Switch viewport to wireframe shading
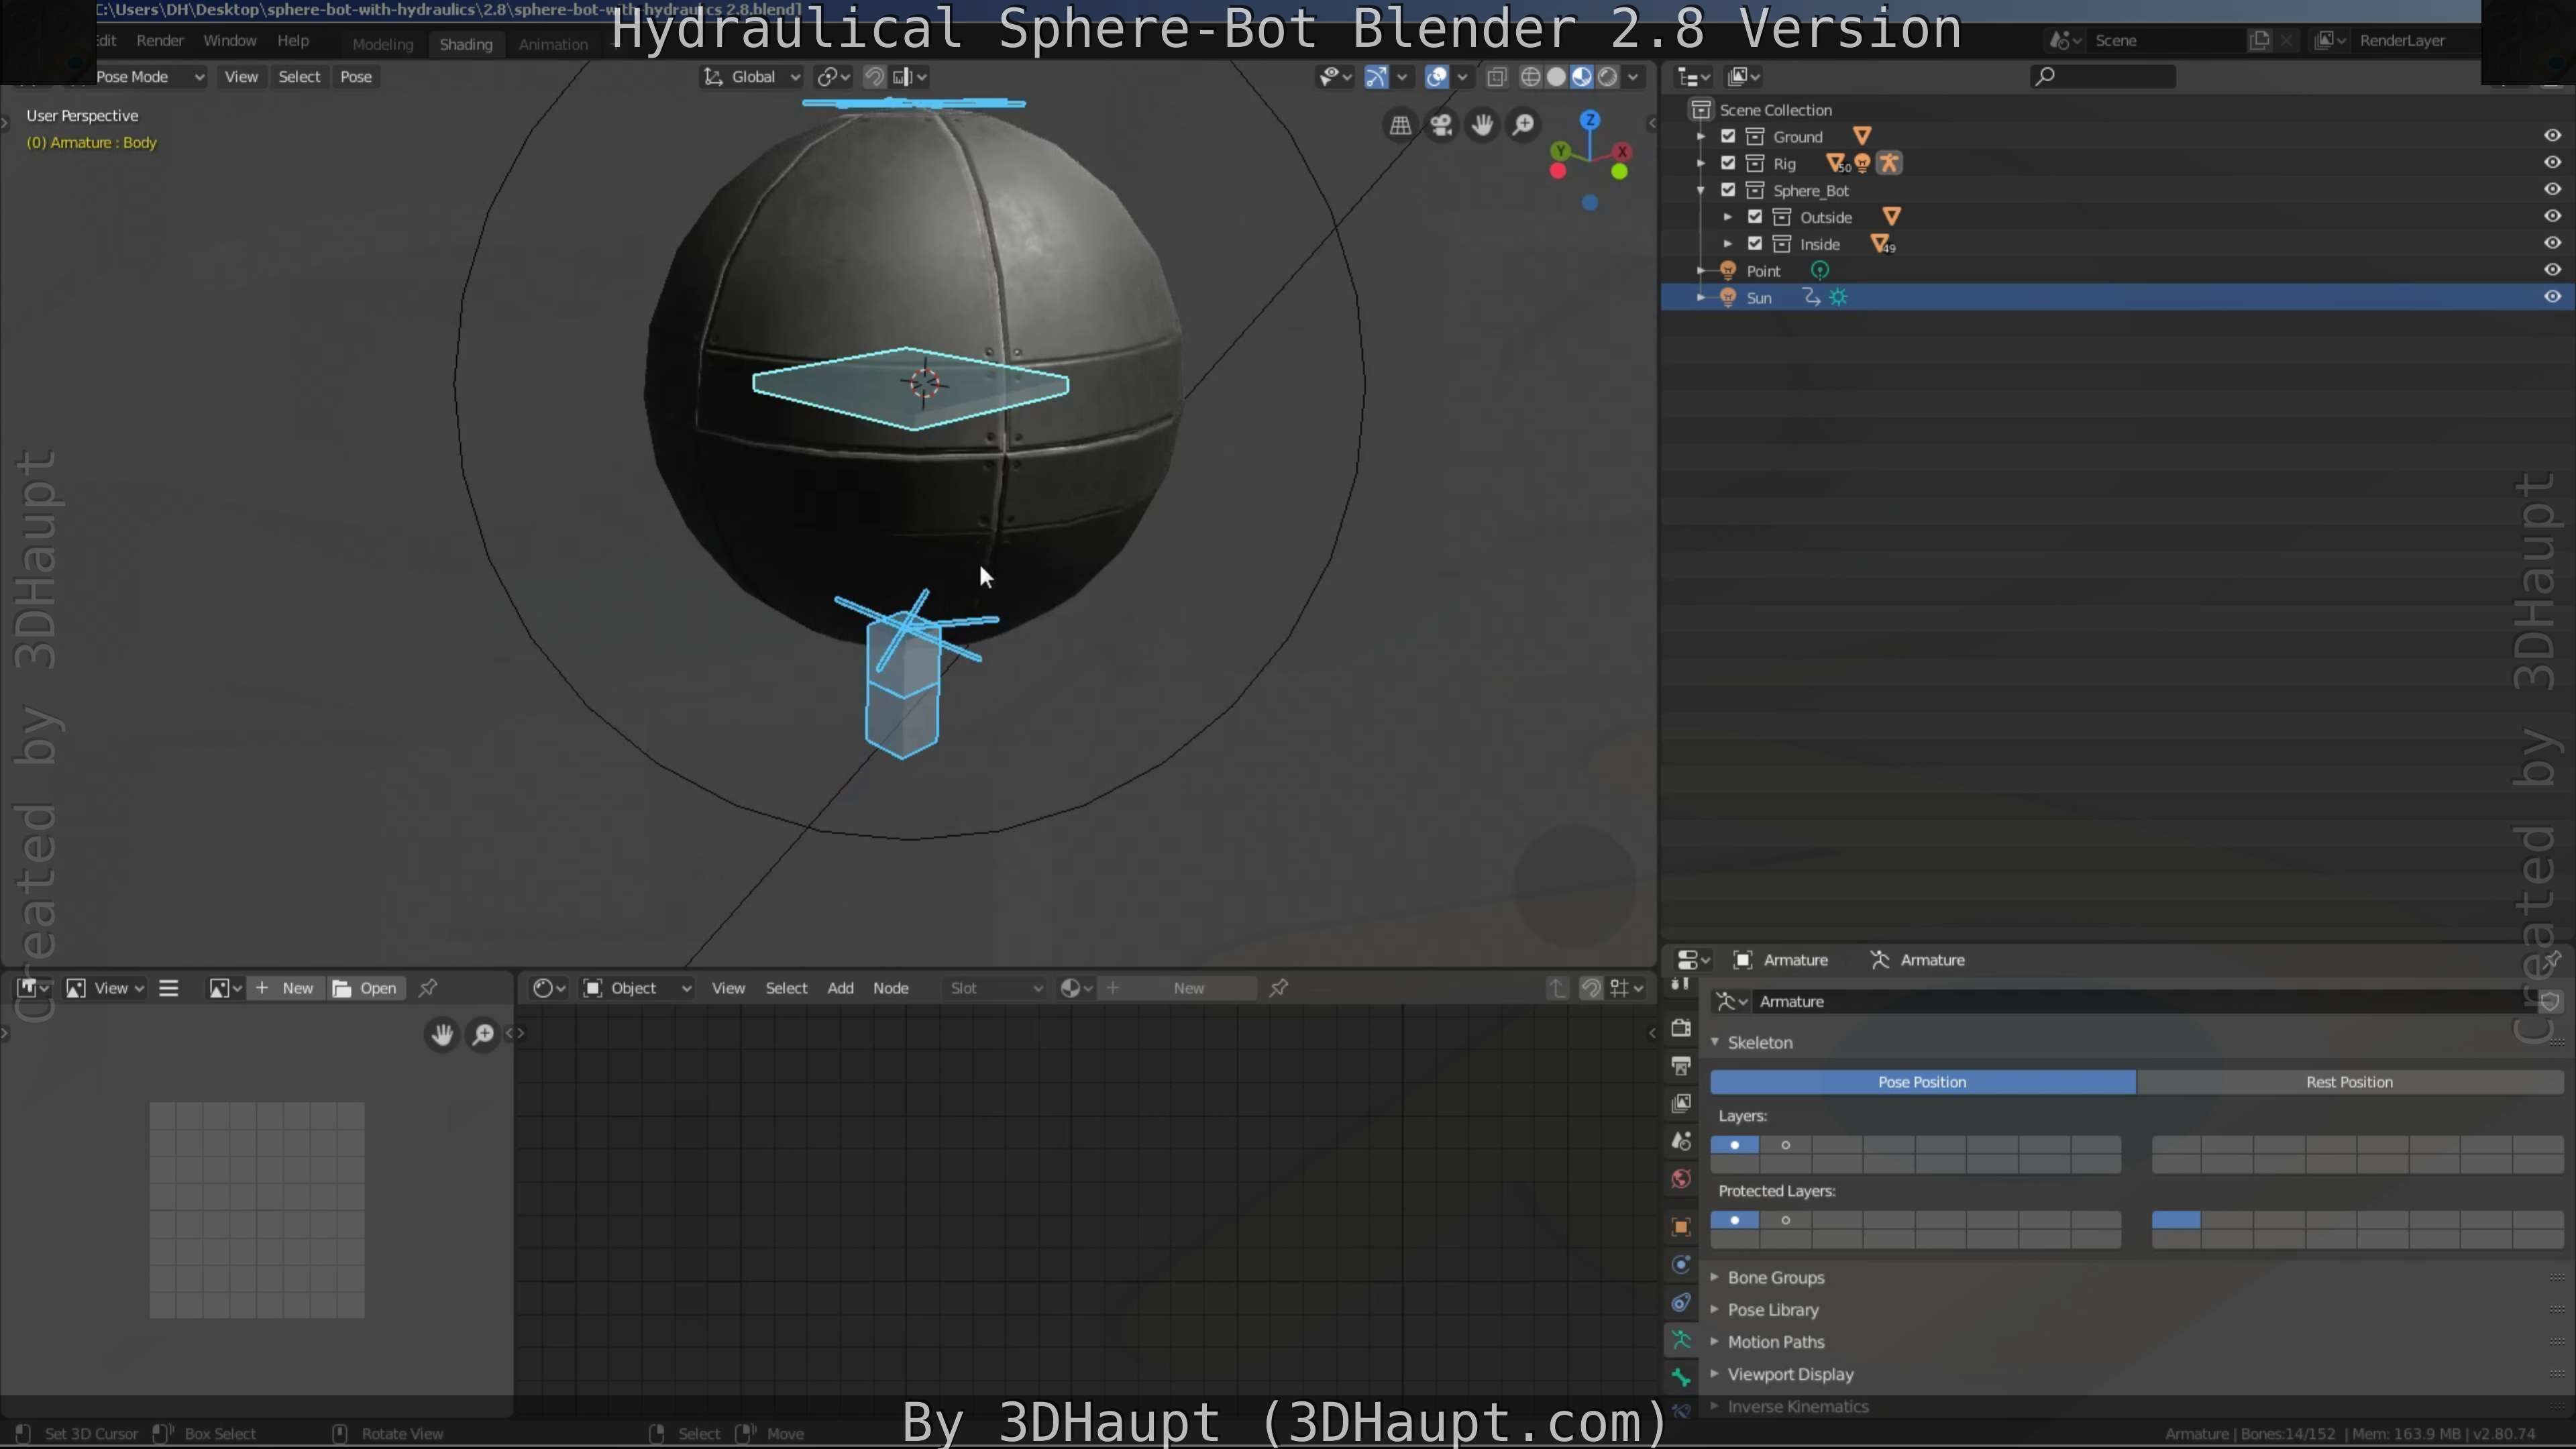This screenshot has height=1449, width=2576. tap(1530, 77)
